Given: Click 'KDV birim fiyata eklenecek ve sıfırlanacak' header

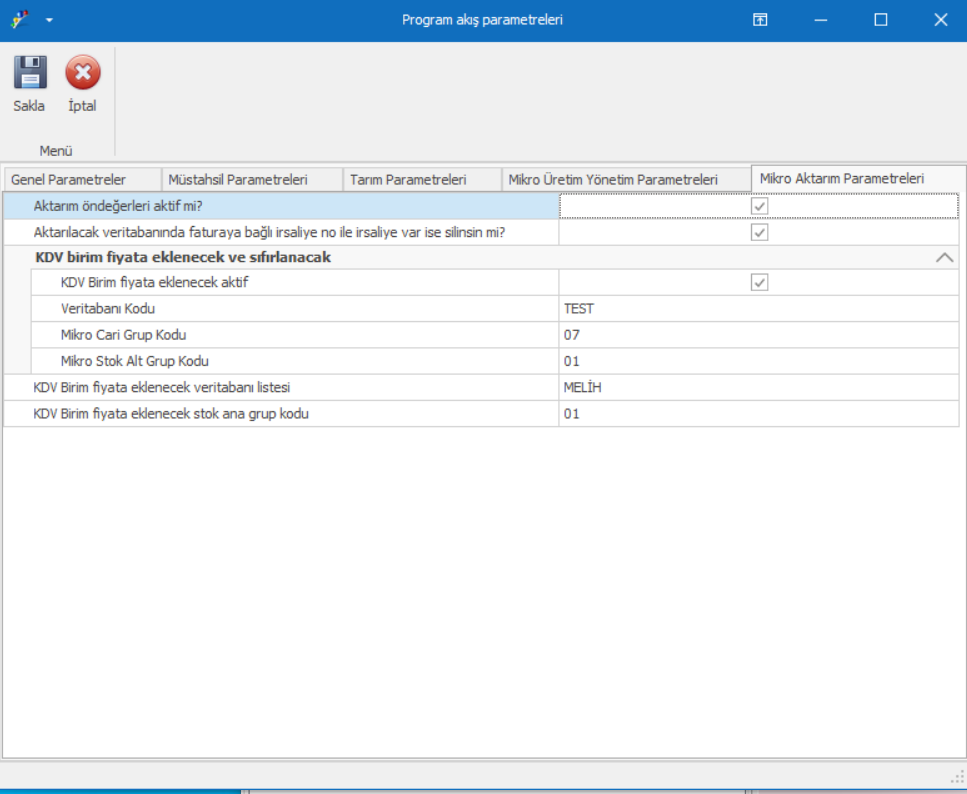Looking at the screenshot, I should coord(183,257).
